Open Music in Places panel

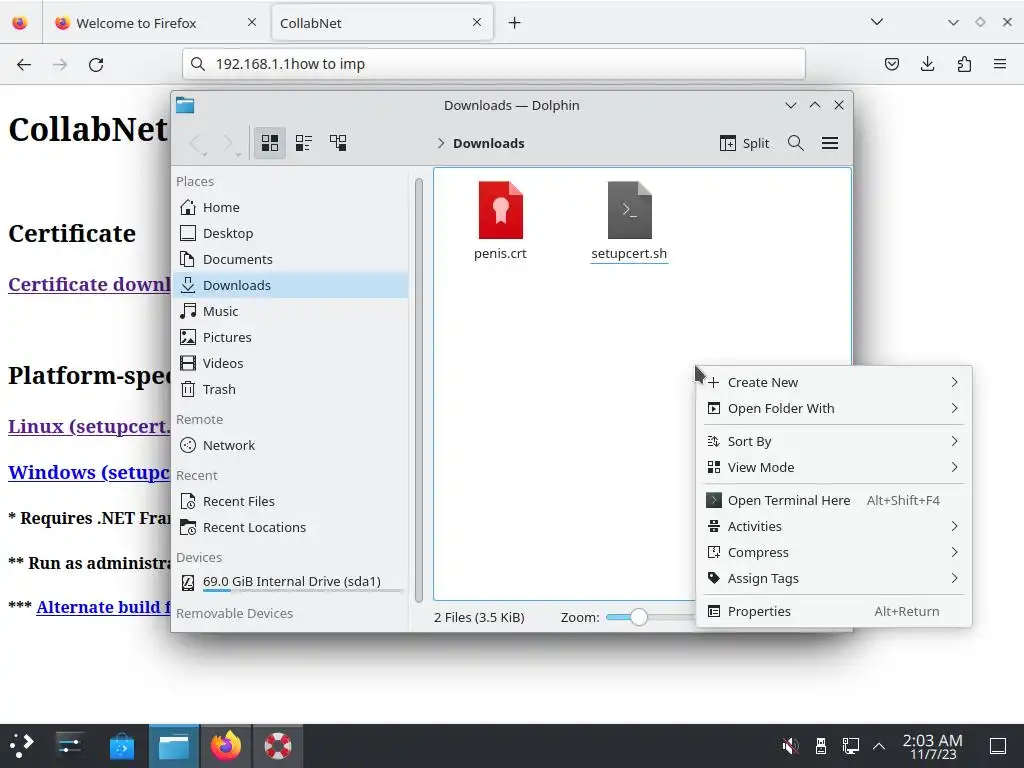click(291, 312)
